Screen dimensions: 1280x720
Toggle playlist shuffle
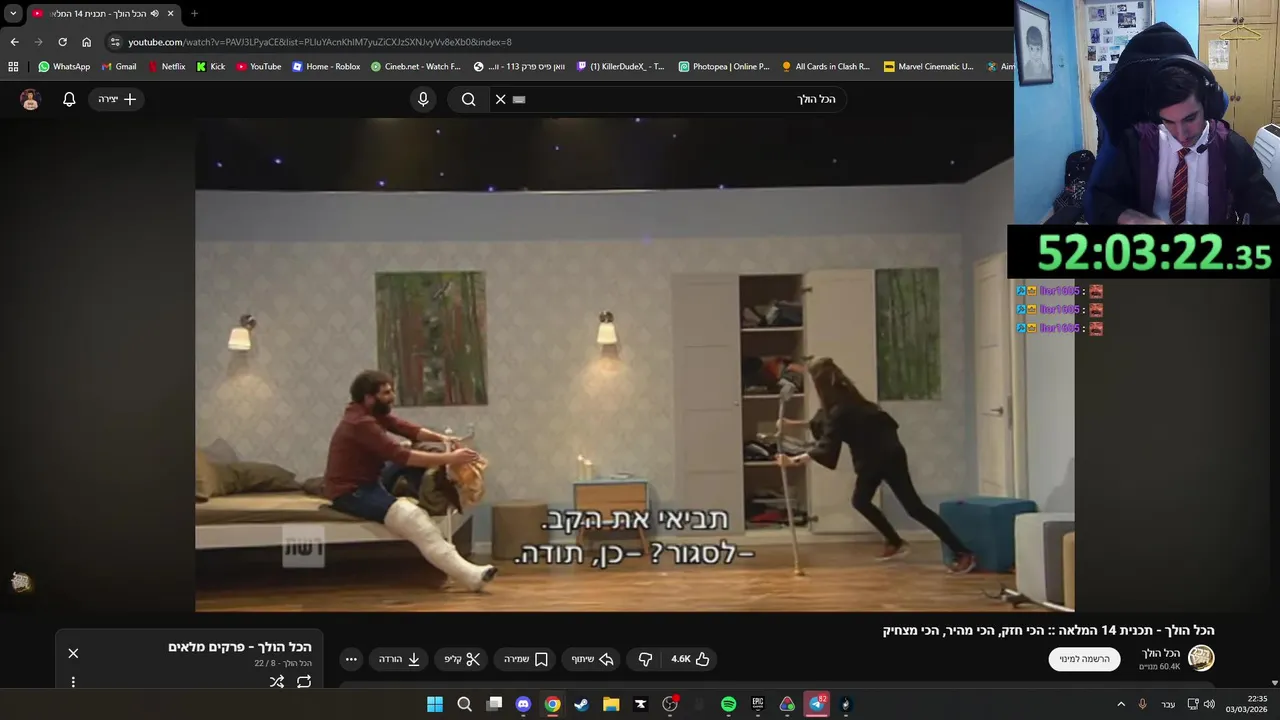coord(277,682)
